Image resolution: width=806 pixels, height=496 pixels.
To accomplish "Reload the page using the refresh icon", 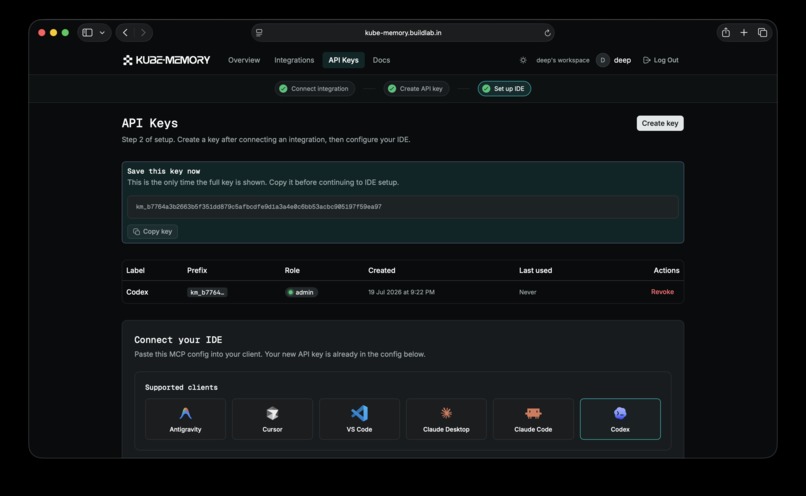I will coord(547,33).
